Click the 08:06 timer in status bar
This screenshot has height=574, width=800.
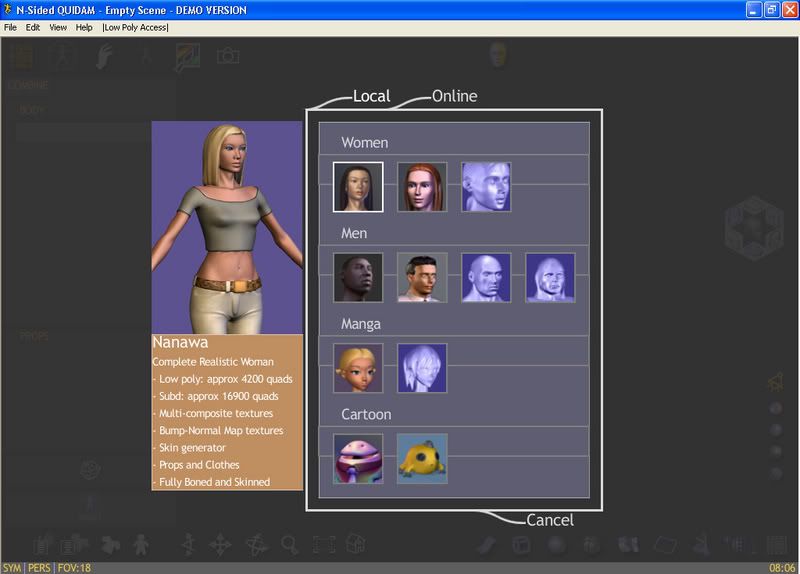point(782,568)
